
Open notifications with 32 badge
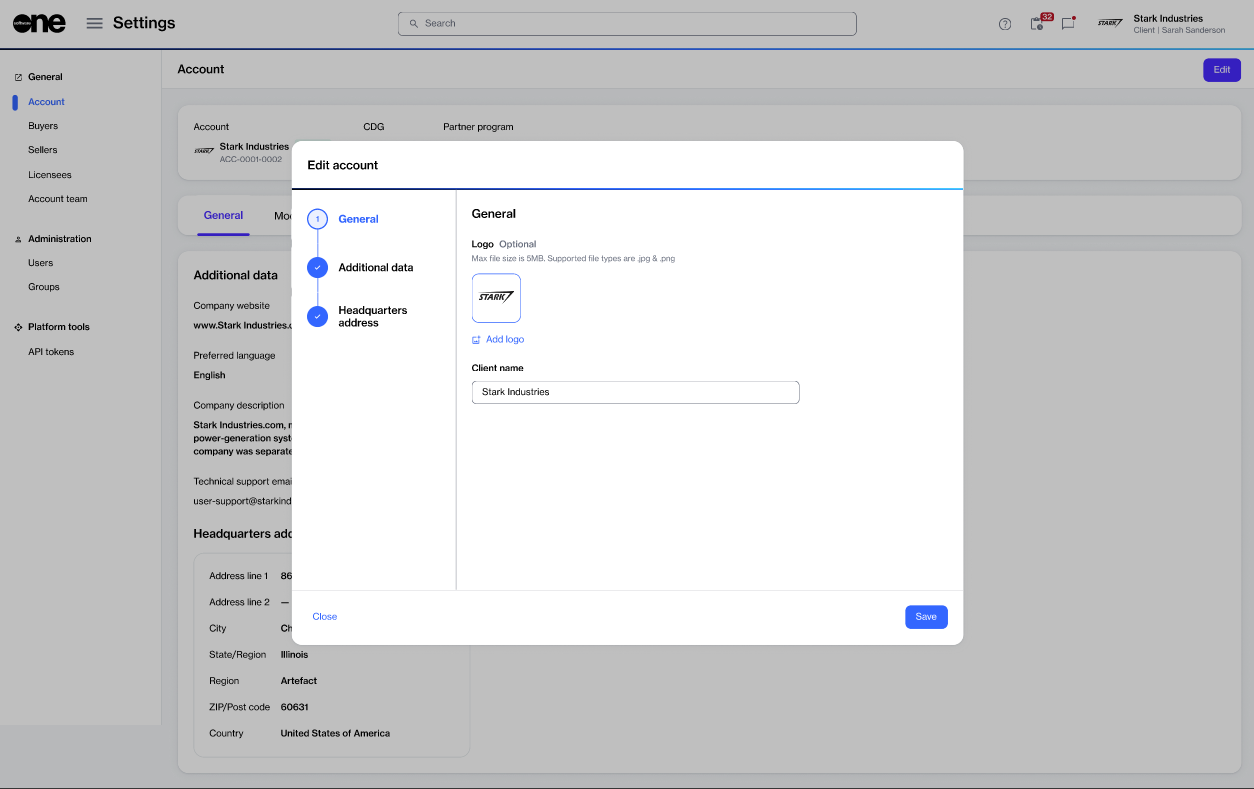[1037, 24]
